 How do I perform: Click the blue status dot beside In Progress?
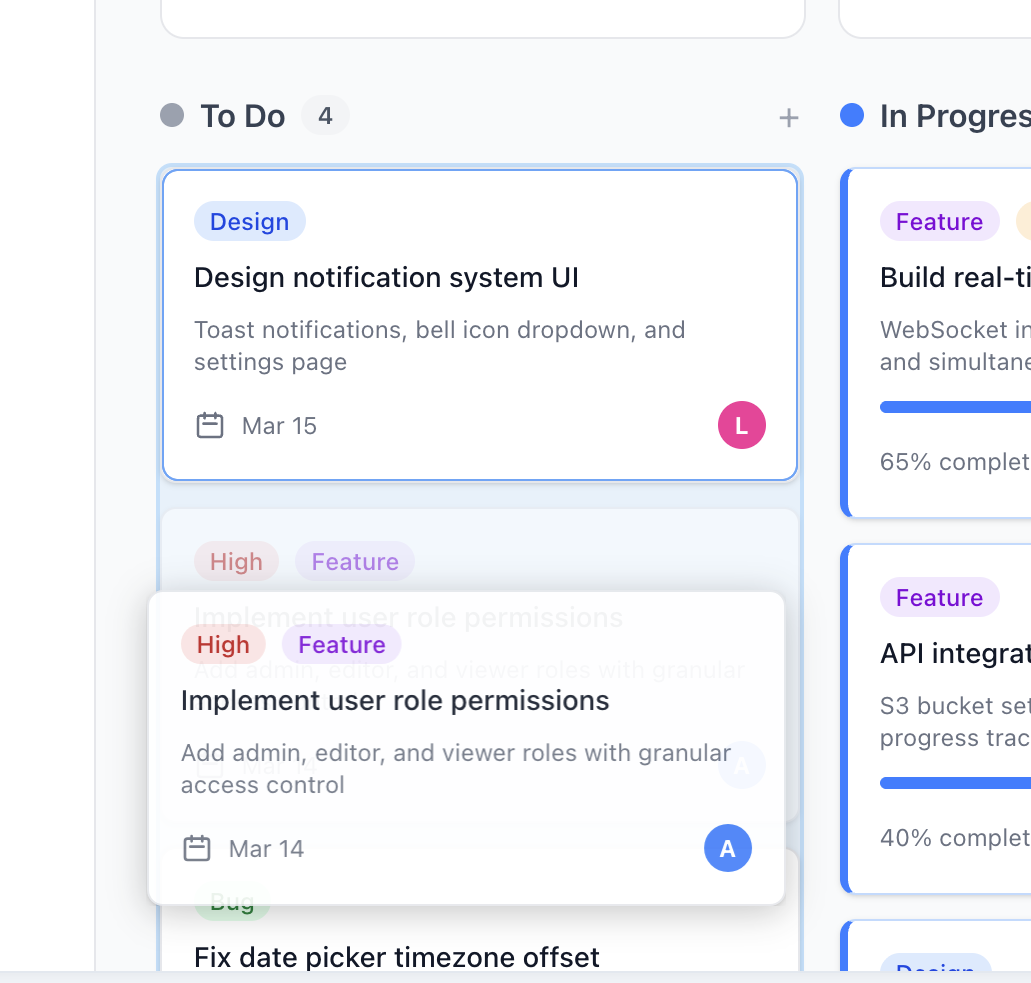[x=852, y=116]
